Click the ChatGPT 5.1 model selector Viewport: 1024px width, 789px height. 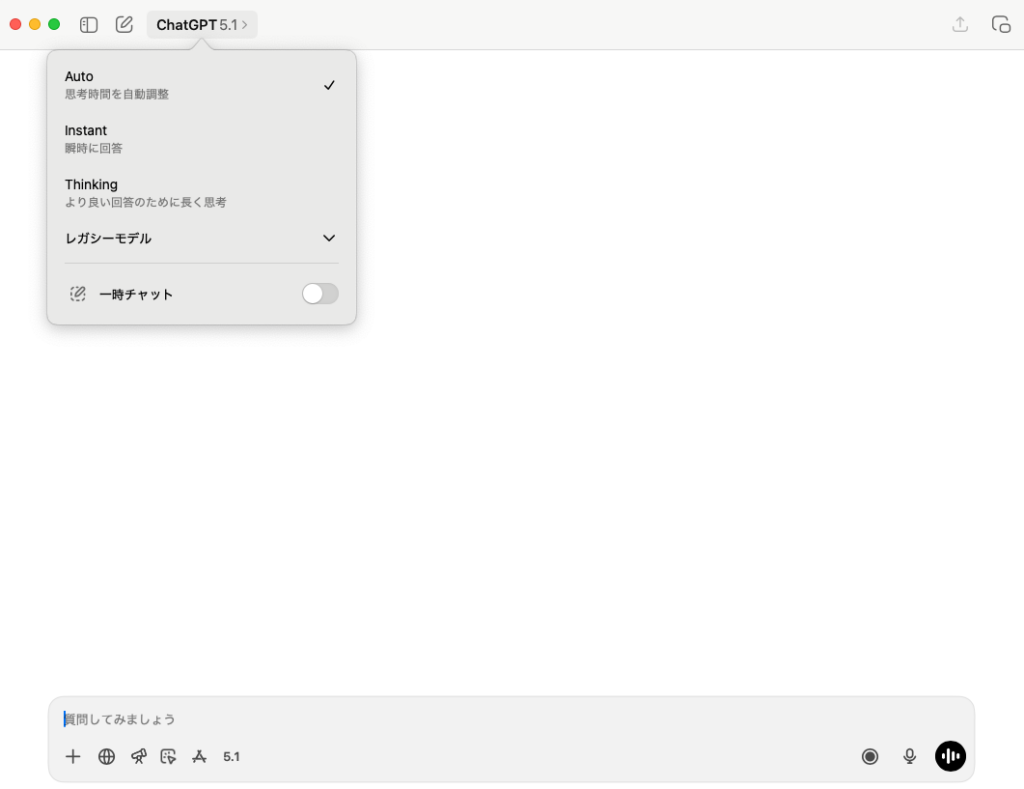tap(202, 25)
